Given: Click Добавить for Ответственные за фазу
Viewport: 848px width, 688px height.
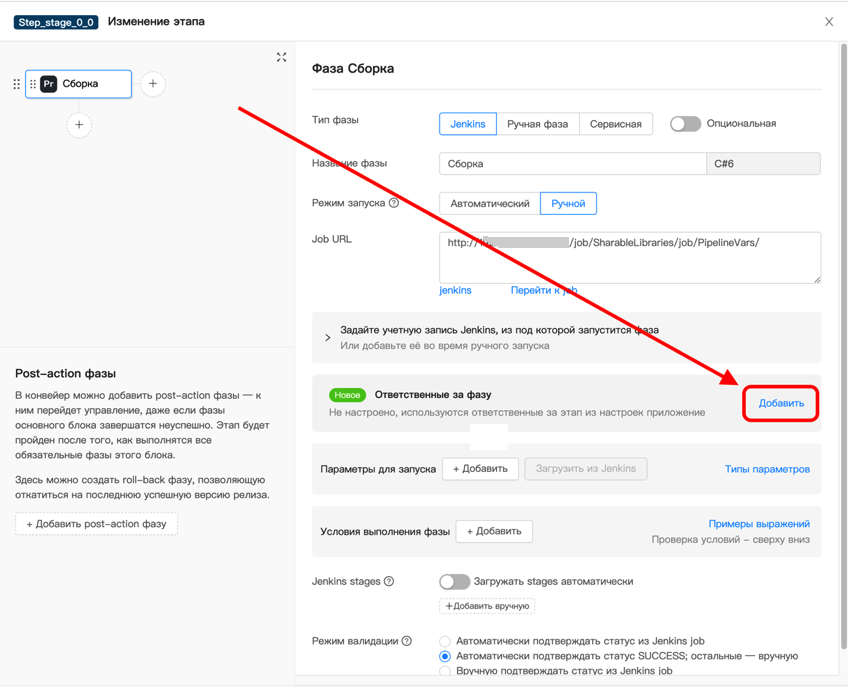Looking at the screenshot, I should (x=780, y=403).
